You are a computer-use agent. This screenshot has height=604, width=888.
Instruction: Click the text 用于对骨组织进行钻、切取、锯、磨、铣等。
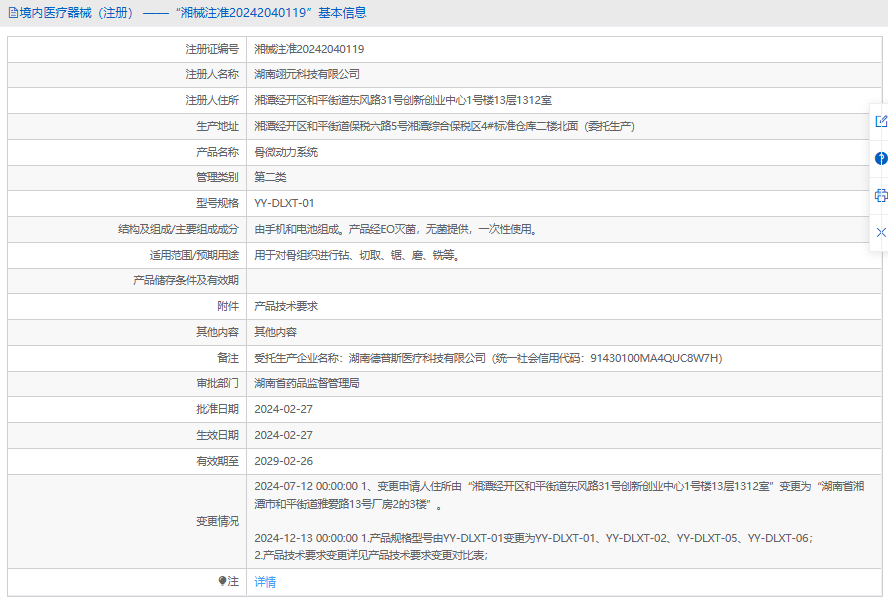click(358, 255)
